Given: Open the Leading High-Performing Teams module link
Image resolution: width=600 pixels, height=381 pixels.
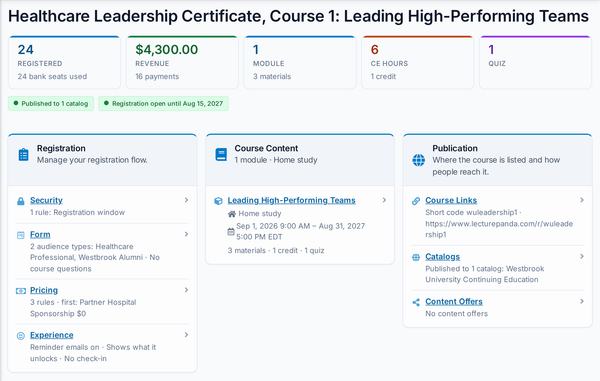Looking at the screenshot, I should (292, 200).
